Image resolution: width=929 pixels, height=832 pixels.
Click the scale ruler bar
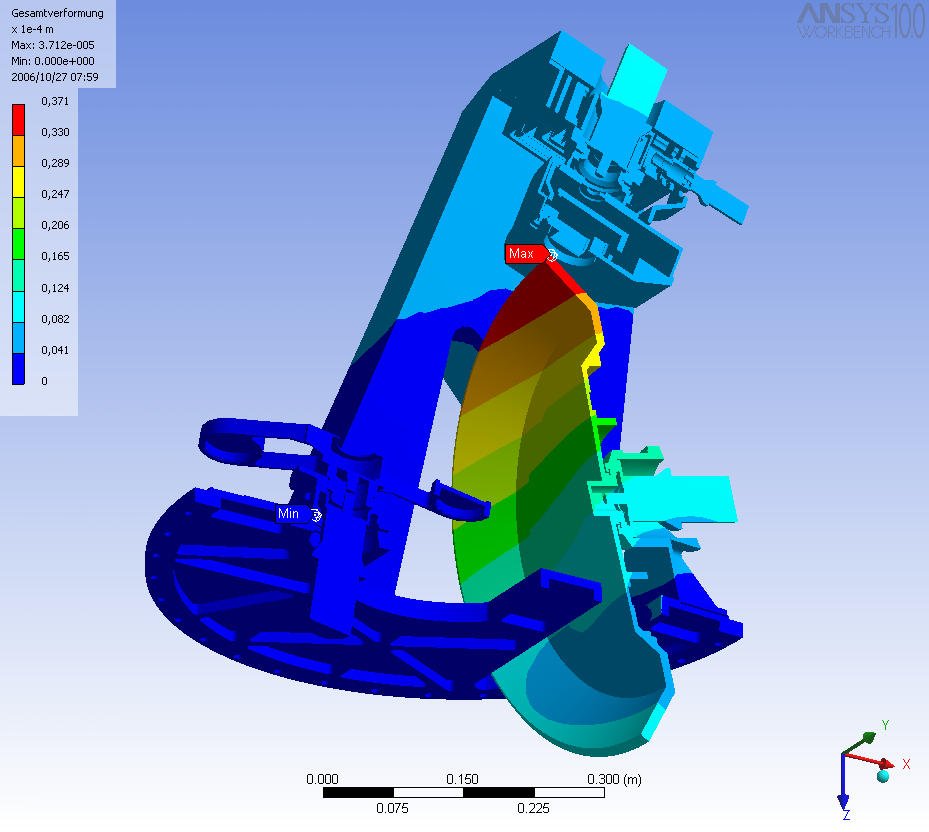click(463, 793)
